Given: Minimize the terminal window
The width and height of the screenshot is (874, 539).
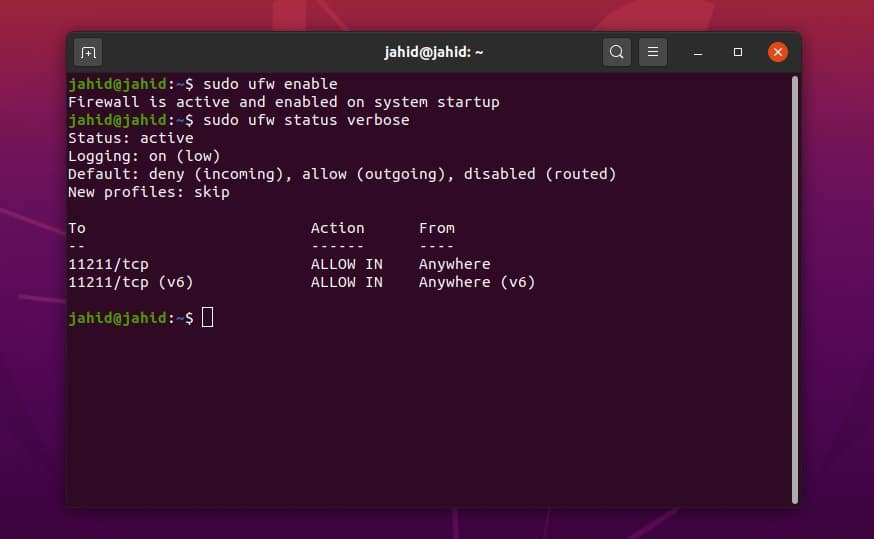Looking at the screenshot, I should (698, 52).
